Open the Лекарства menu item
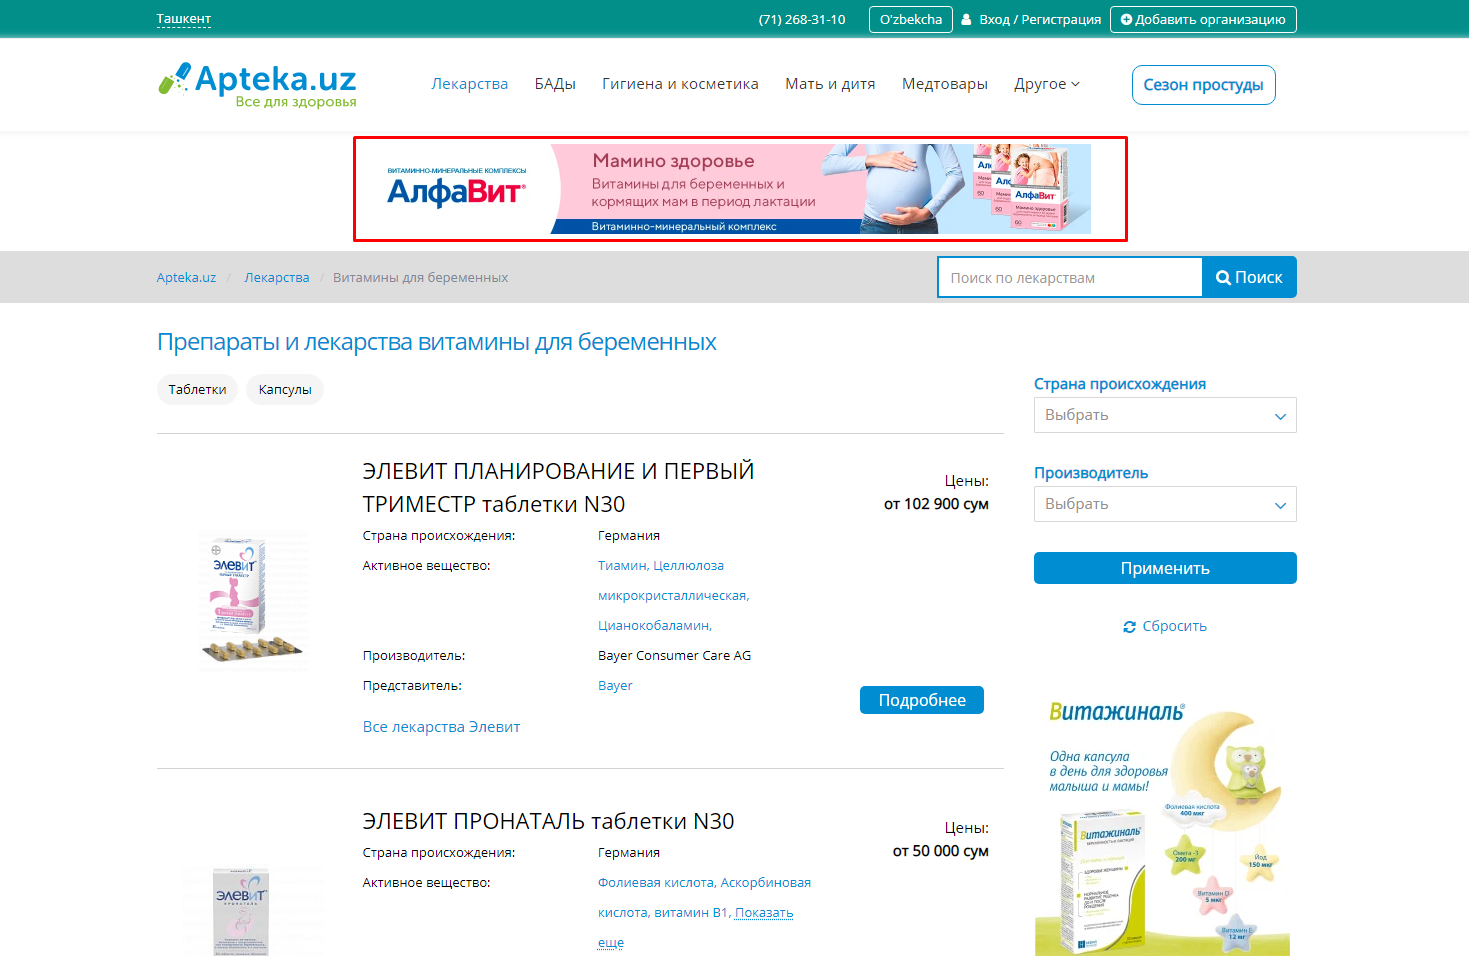 [x=470, y=84]
